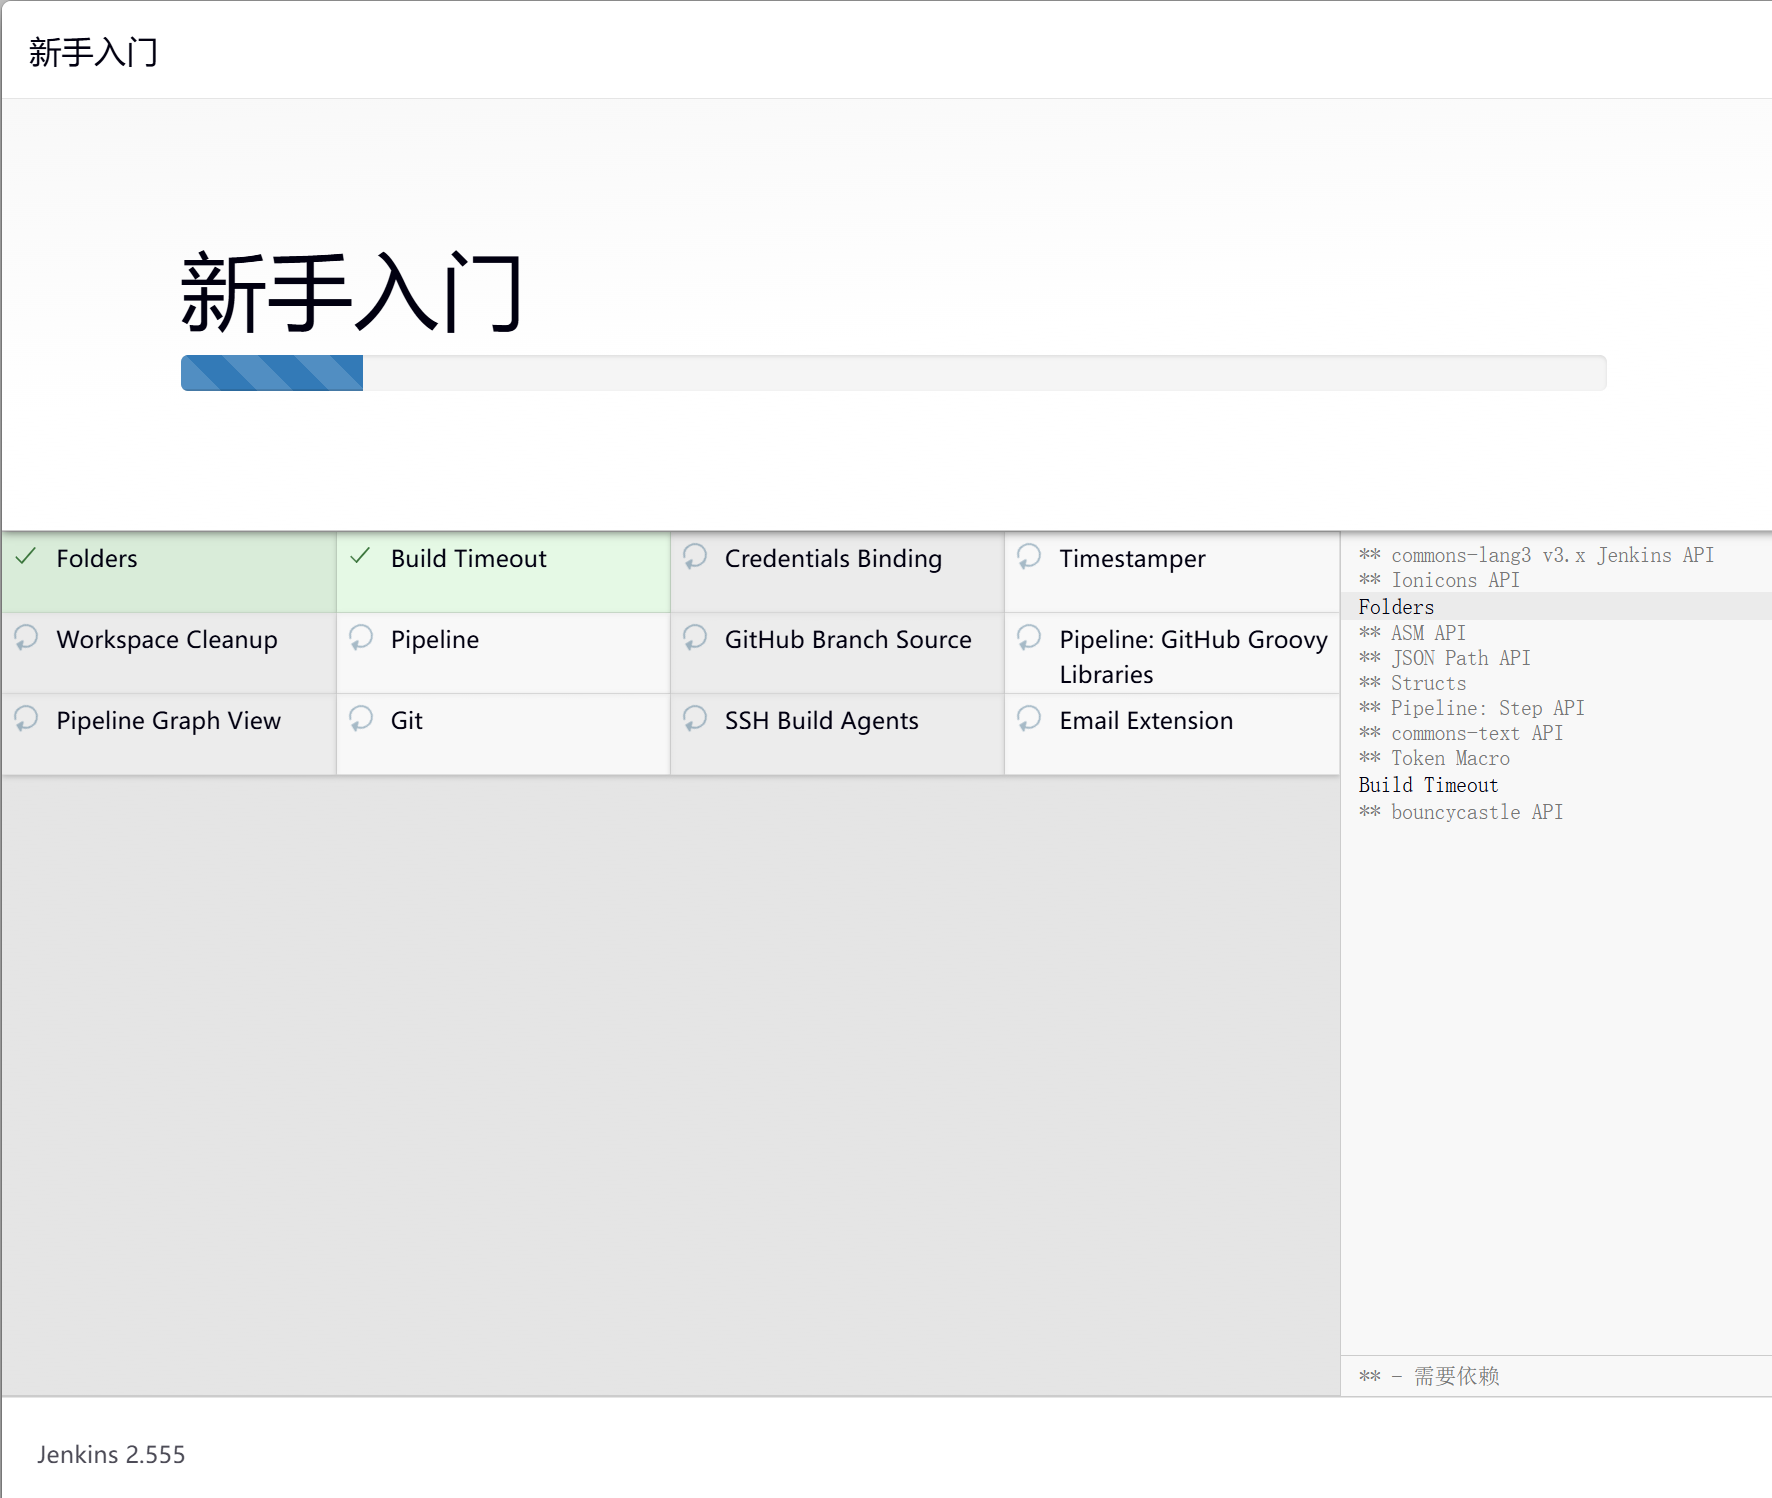The width and height of the screenshot is (1772, 1498).
Task: Click the ASM API log entry
Action: (x=1412, y=633)
